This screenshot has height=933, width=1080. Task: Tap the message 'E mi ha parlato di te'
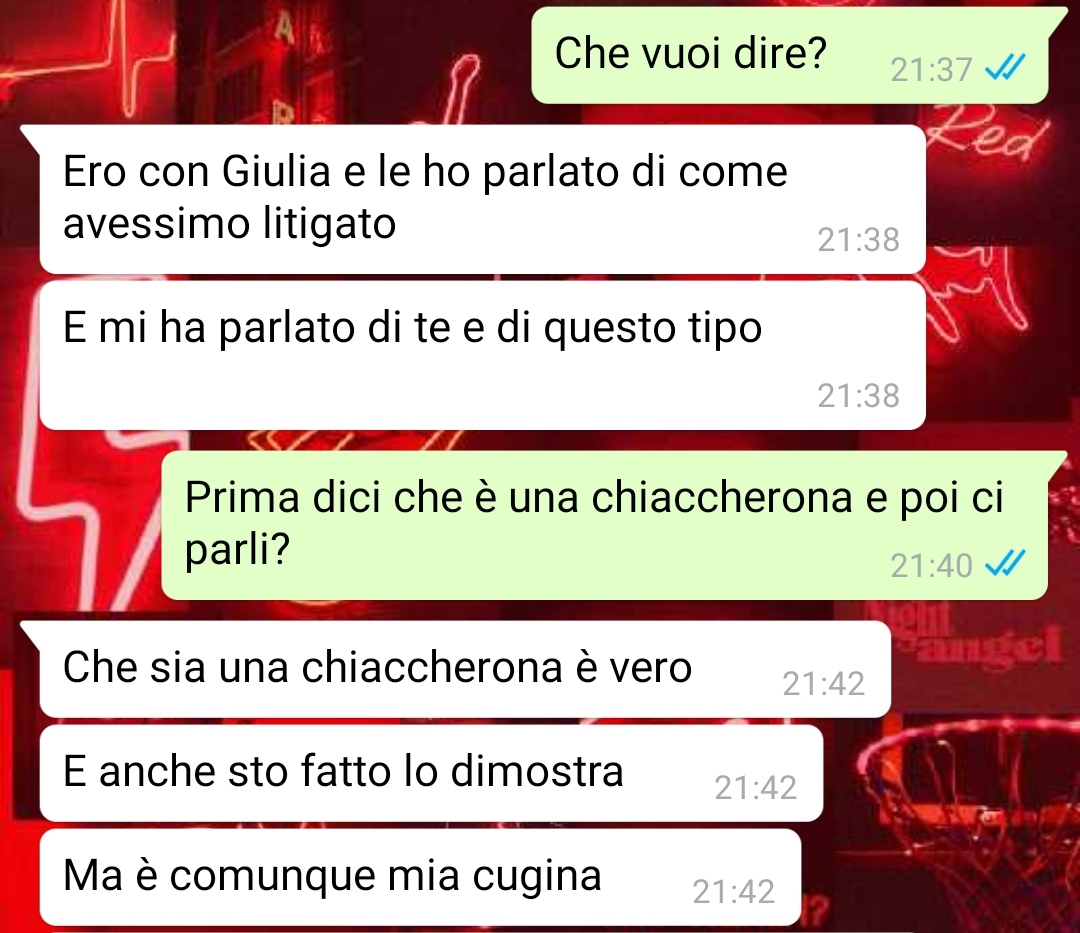[x=482, y=355]
